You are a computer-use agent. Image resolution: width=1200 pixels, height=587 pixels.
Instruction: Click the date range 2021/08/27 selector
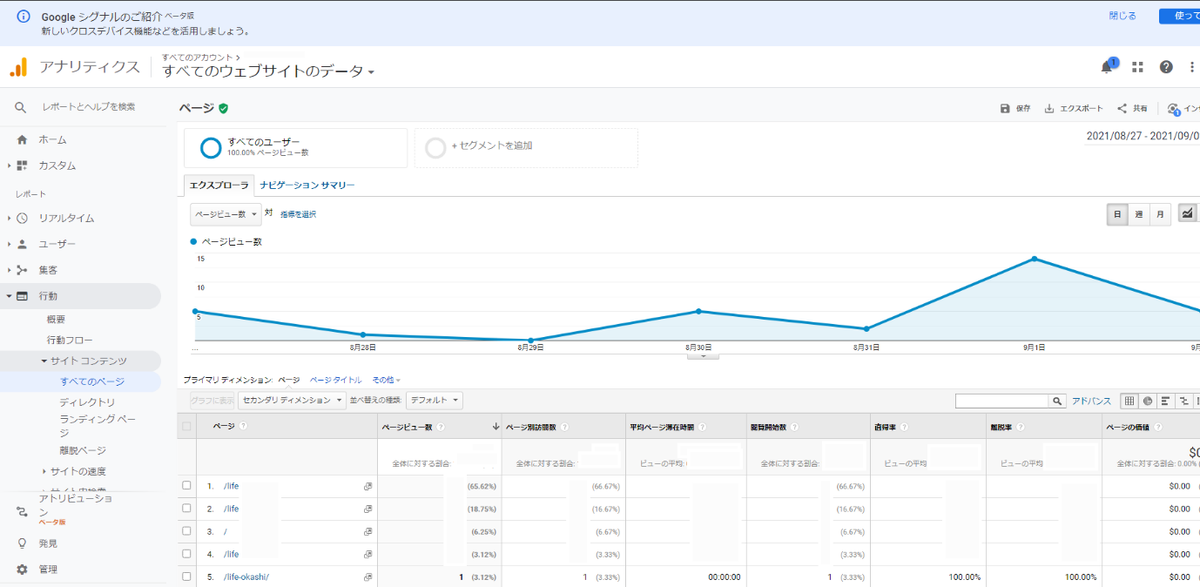(x=1142, y=136)
